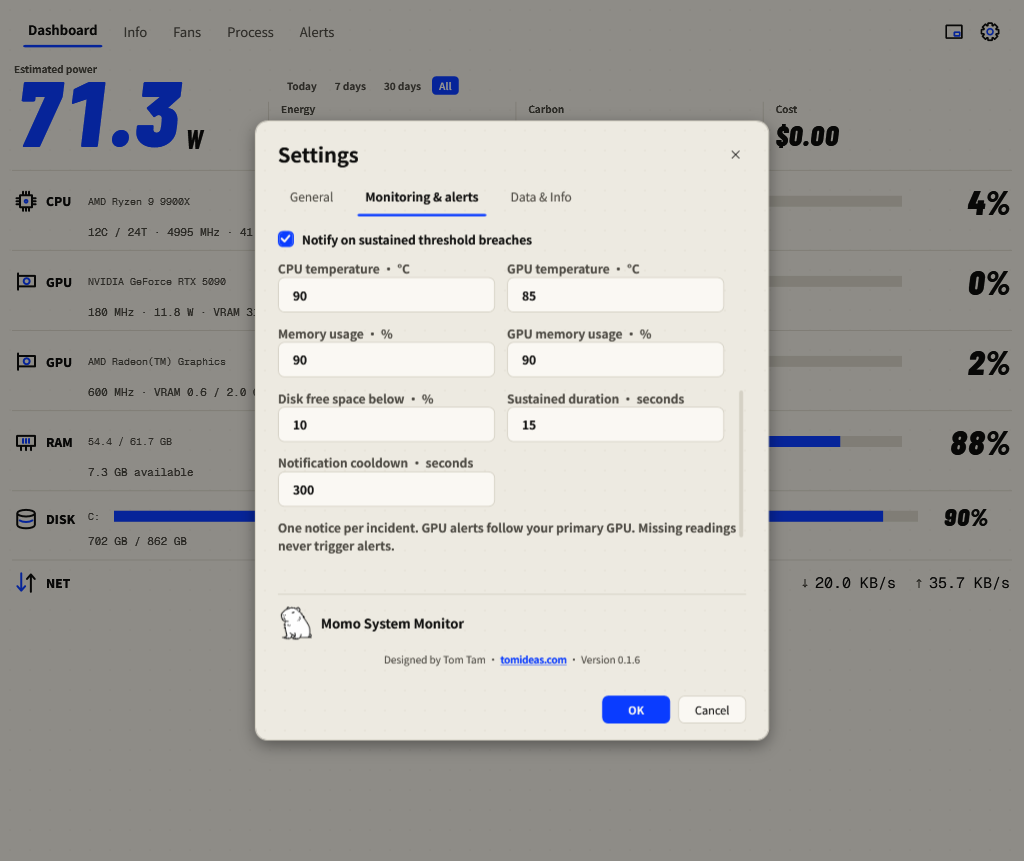Click the 71.3 W power reading

pos(112,116)
